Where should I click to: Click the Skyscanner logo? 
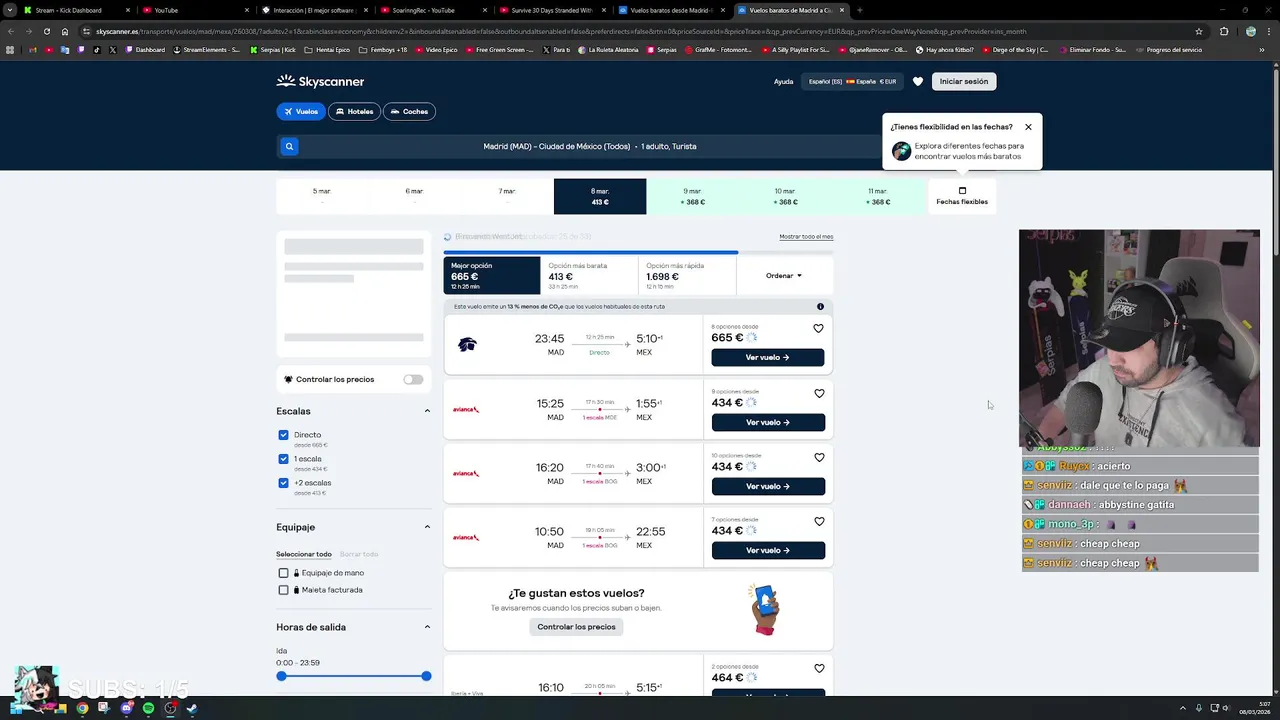click(x=320, y=81)
